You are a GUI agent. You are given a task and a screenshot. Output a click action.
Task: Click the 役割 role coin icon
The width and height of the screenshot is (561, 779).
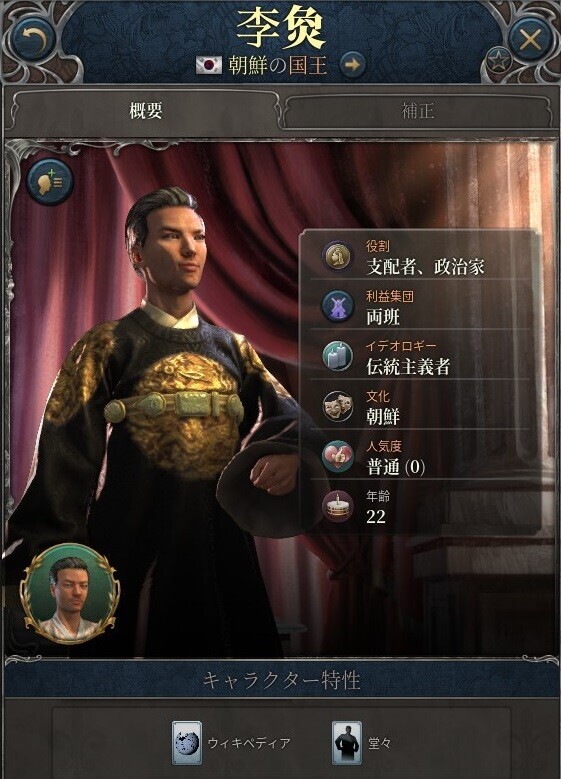(x=337, y=257)
